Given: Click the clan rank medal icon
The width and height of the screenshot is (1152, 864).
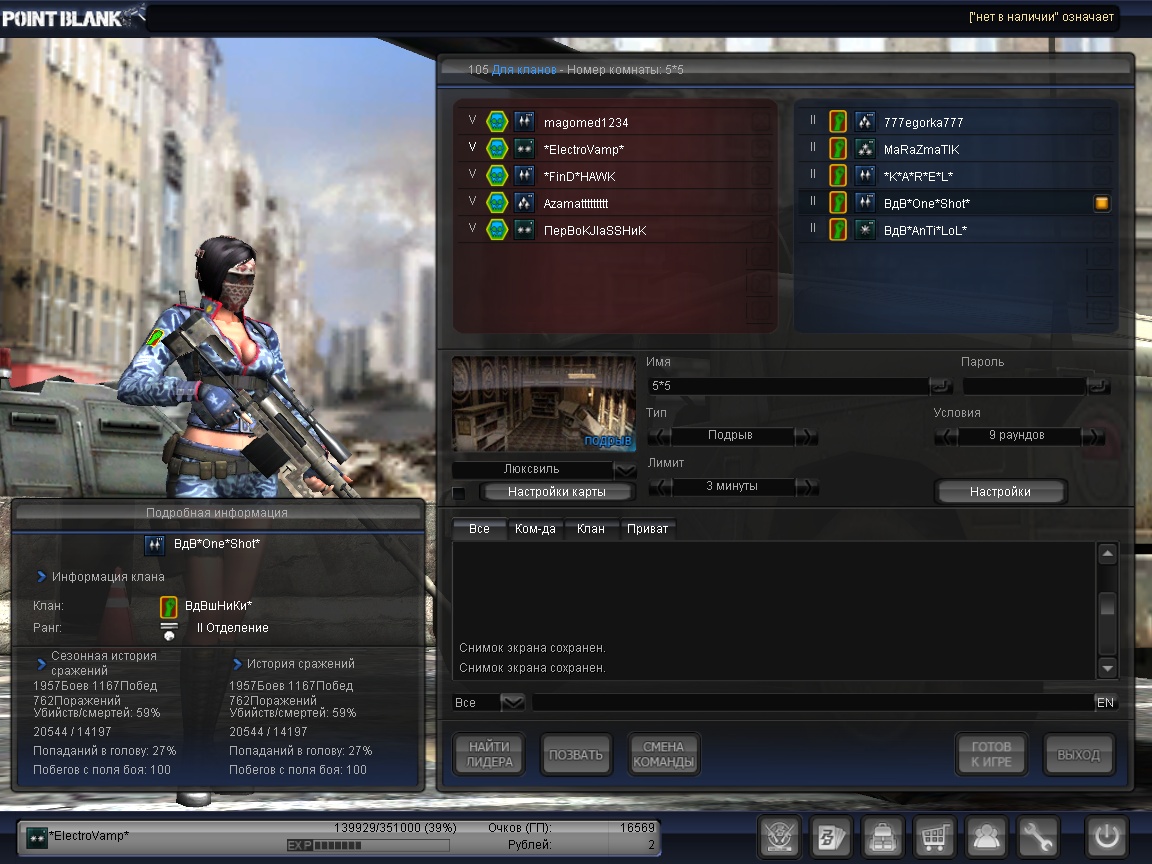Looking at the screenshot, I should (169, 631).
